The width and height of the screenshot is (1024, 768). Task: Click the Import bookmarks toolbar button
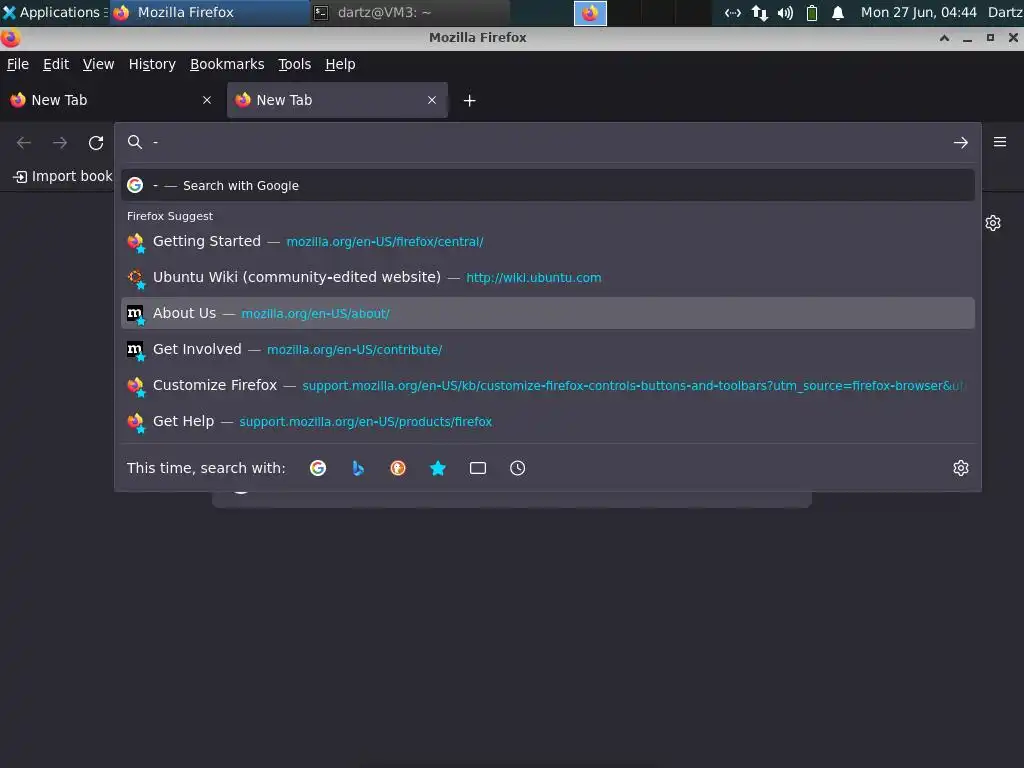[63, 176]
